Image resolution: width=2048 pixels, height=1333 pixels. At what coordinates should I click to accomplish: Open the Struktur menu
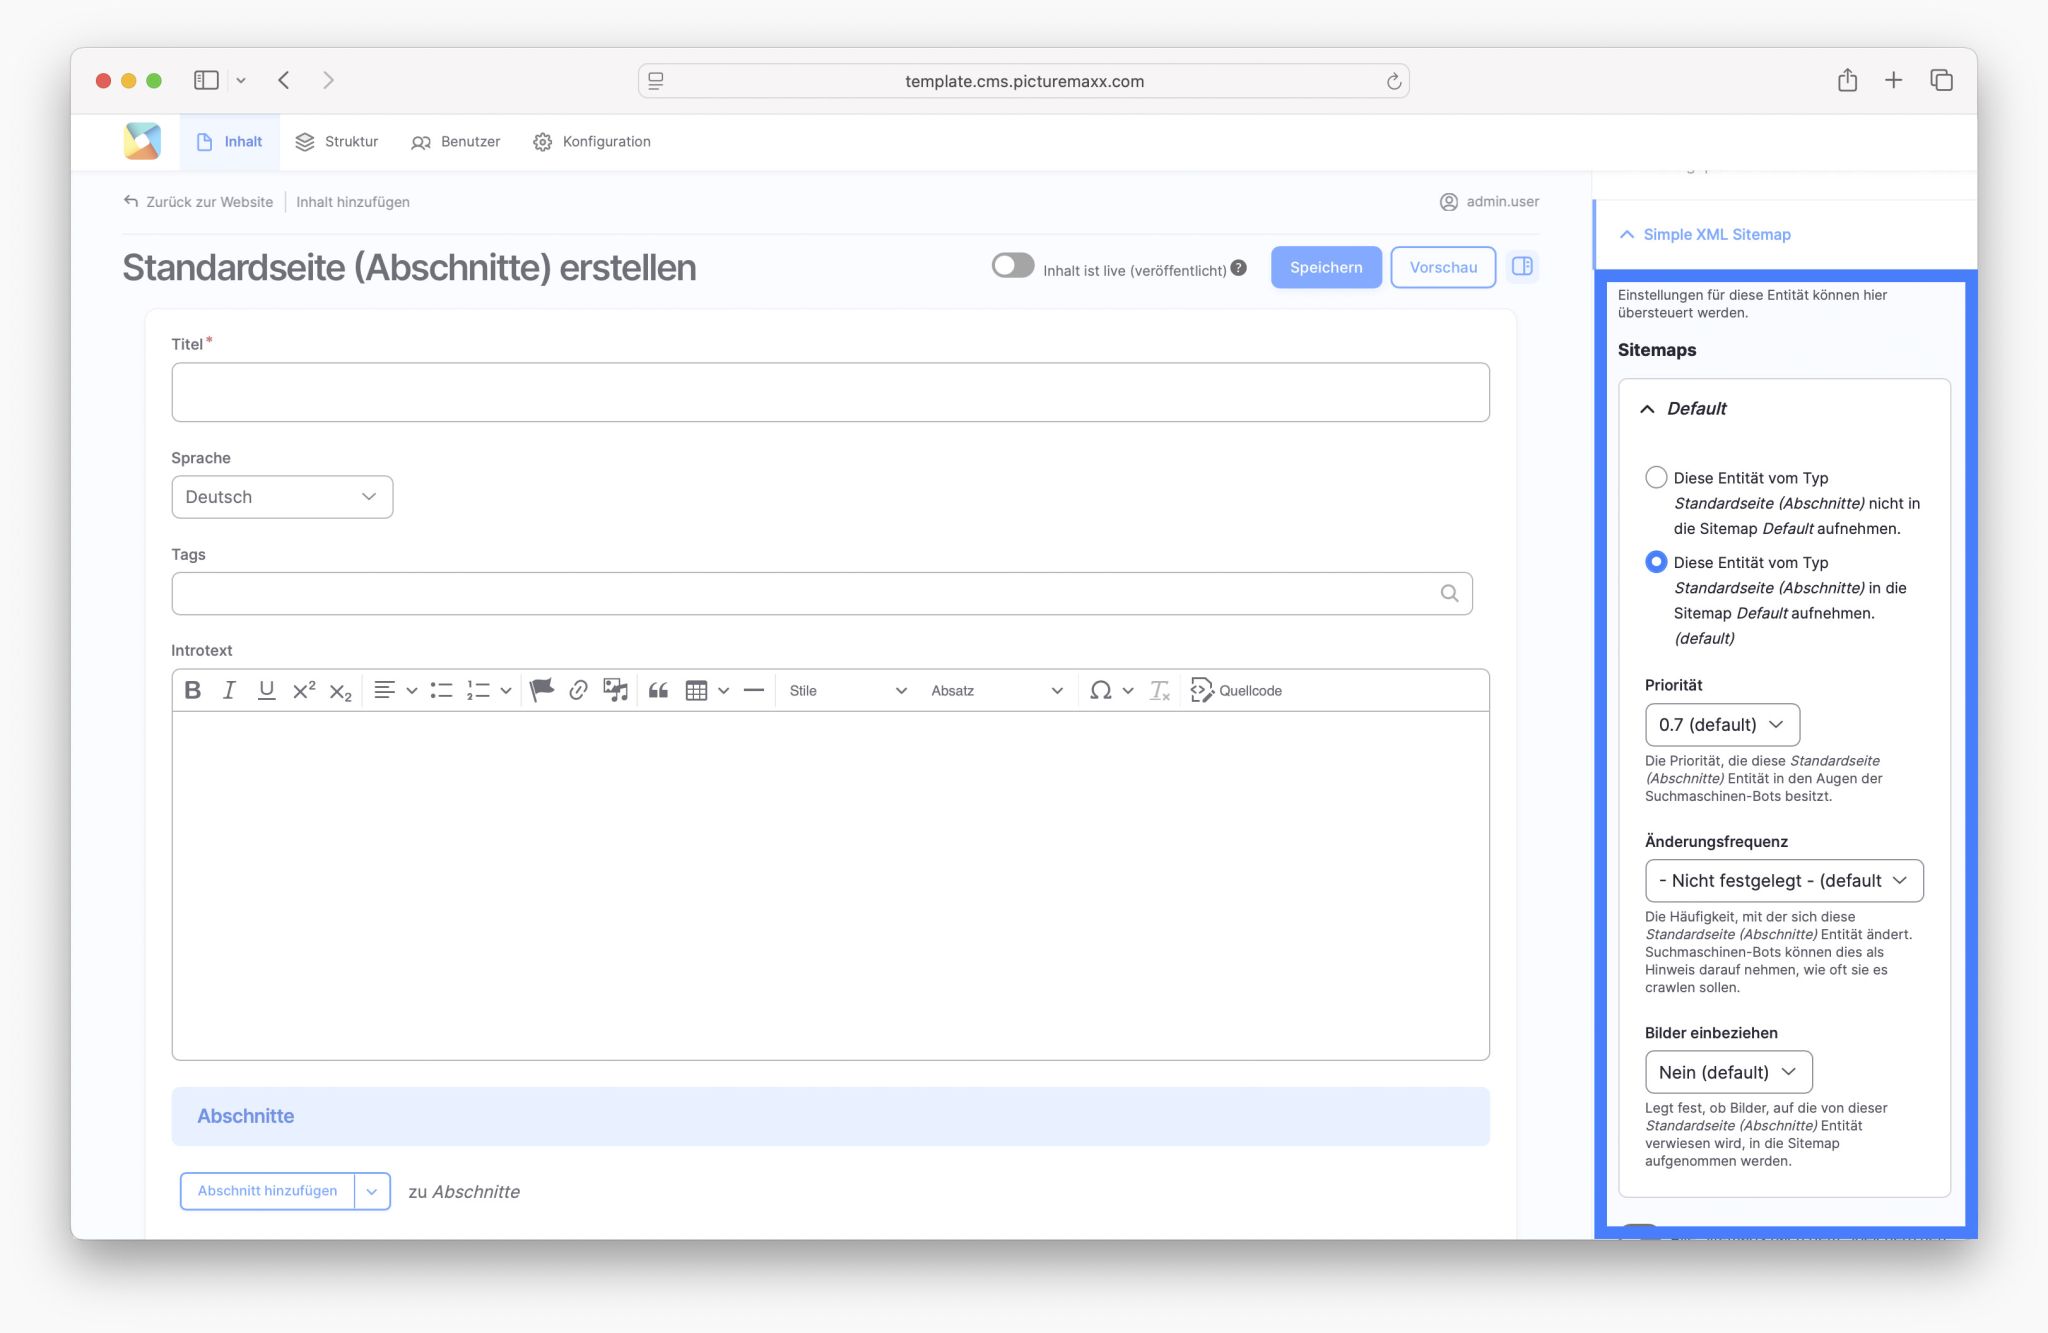point(337,142)
